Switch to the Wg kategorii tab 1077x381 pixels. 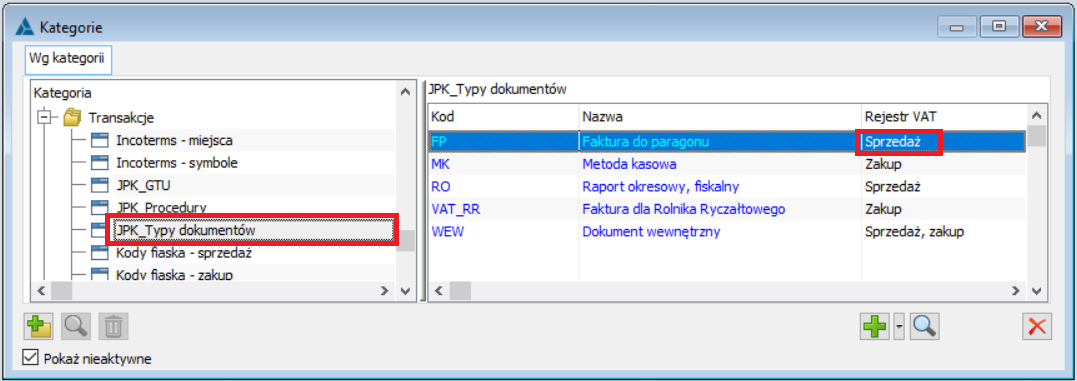[67, 59]
